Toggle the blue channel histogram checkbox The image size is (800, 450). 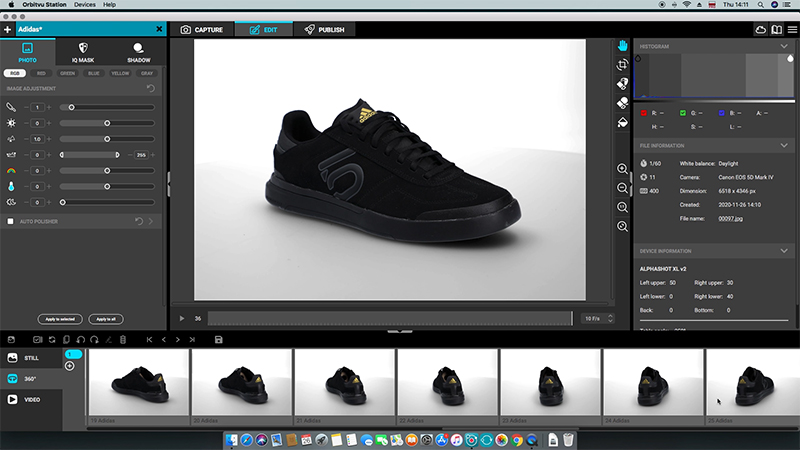(721, 113)
